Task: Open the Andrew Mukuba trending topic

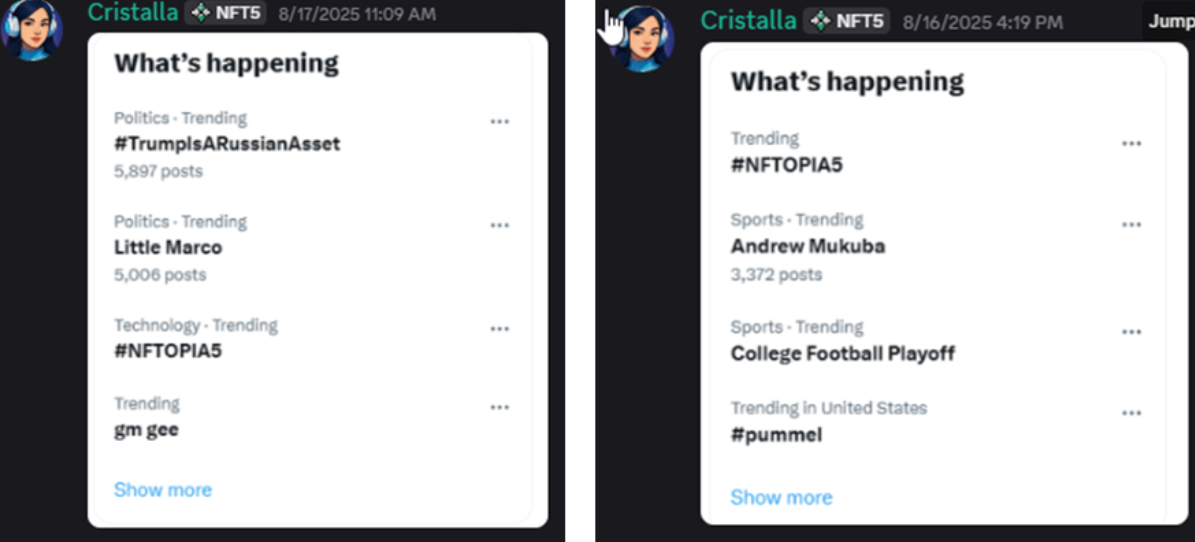Action: (x=808, y=246)
